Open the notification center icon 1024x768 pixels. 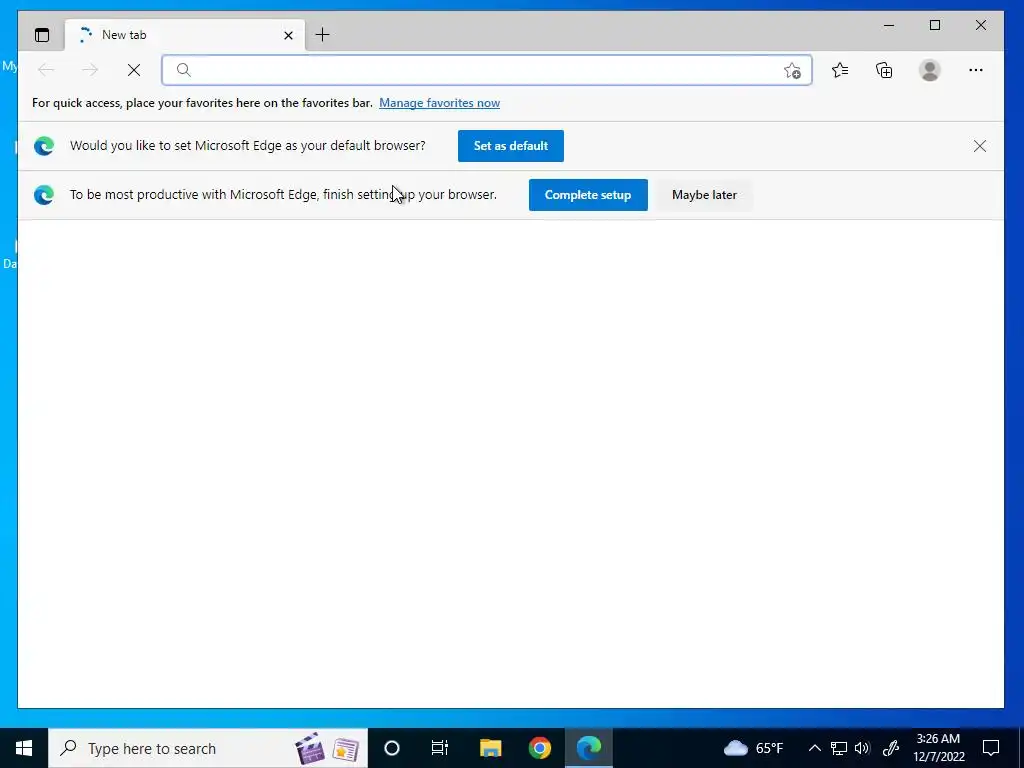991,748
